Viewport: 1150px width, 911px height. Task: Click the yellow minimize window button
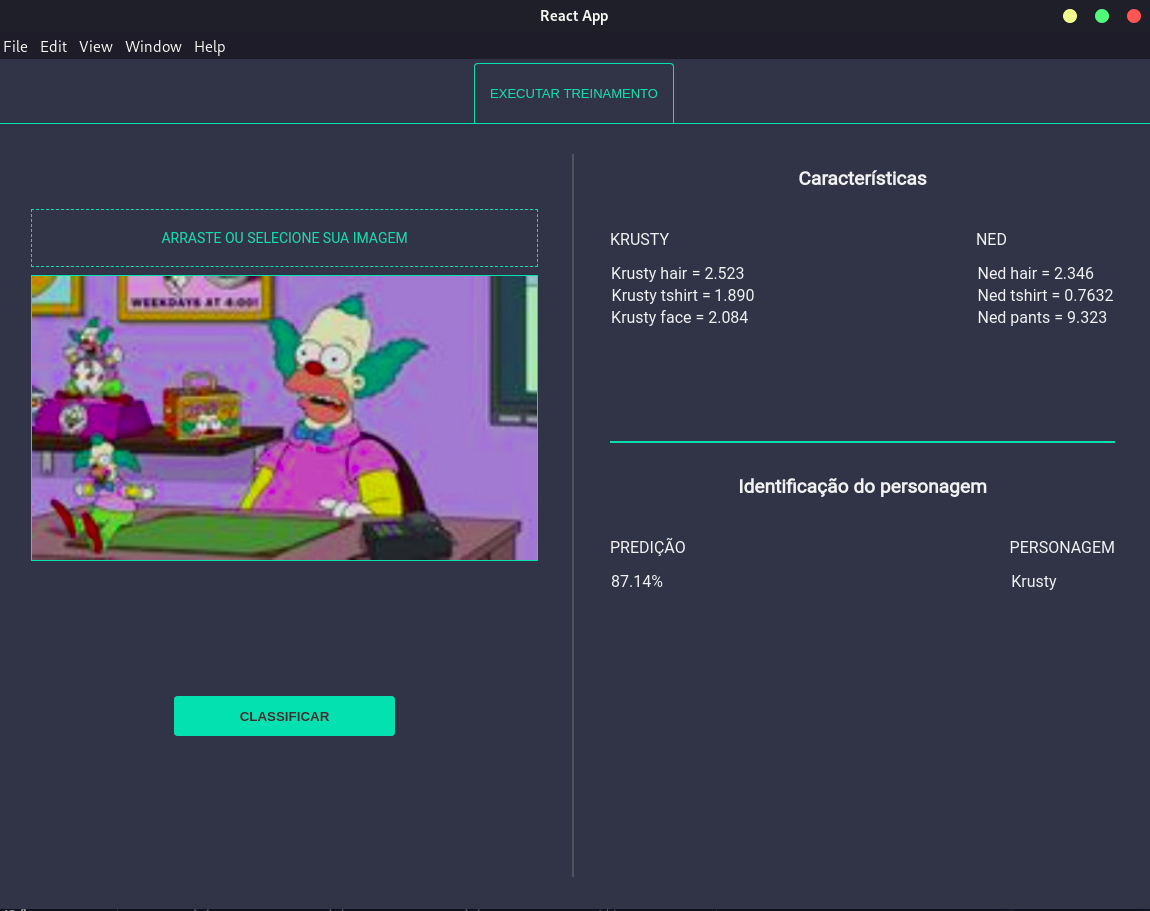click(1070, 16)
